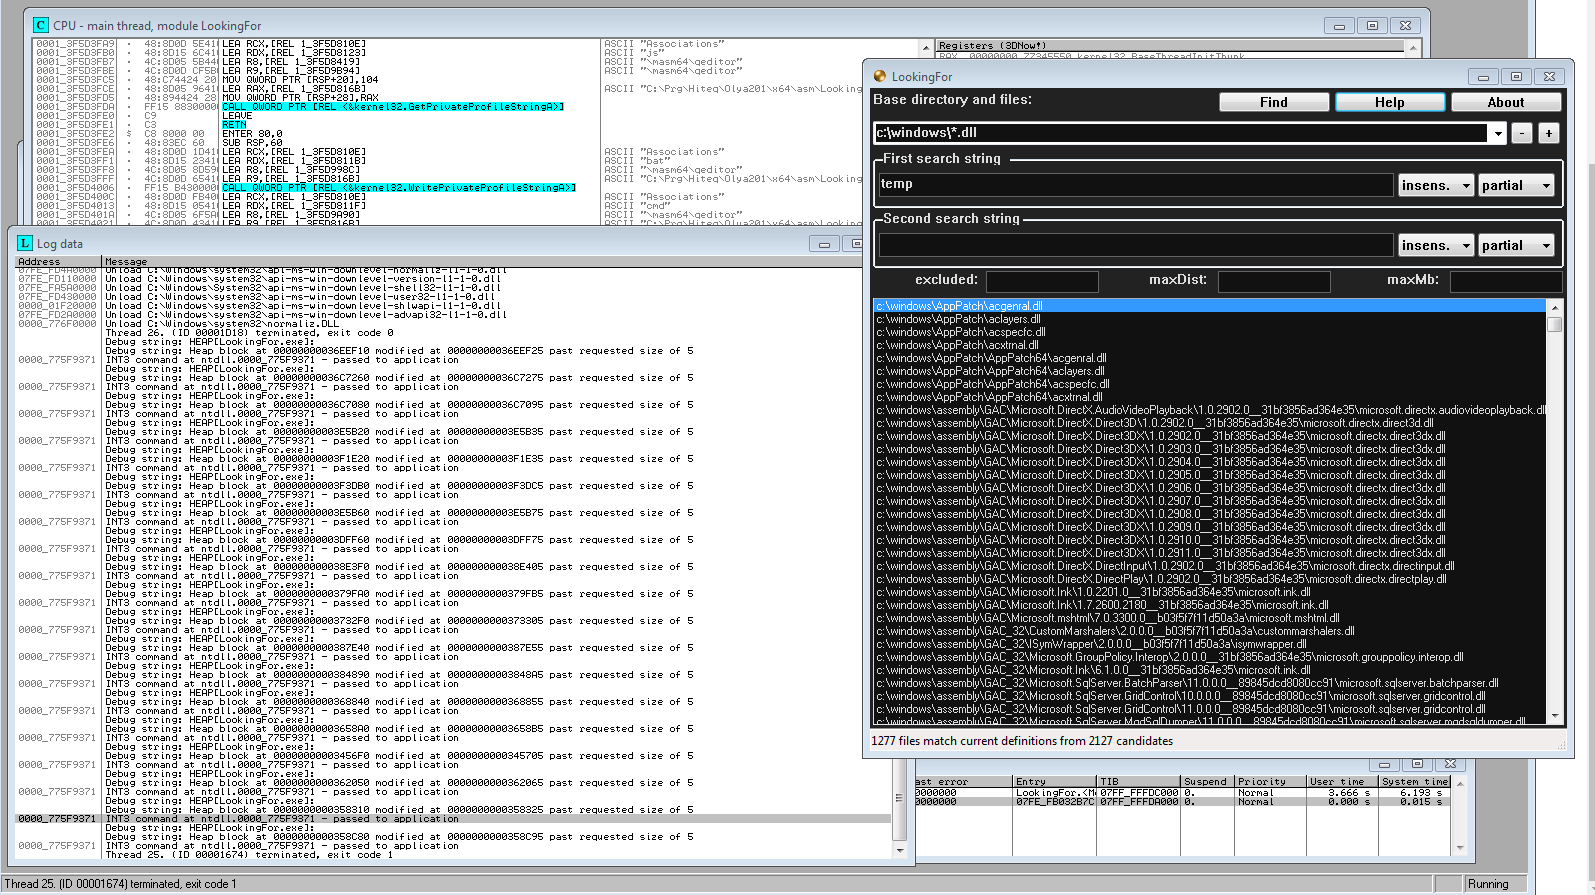This screenshot has height=895, width=1595.
Task: Open first search string insens. dropdown
Action: [1436, 185]
